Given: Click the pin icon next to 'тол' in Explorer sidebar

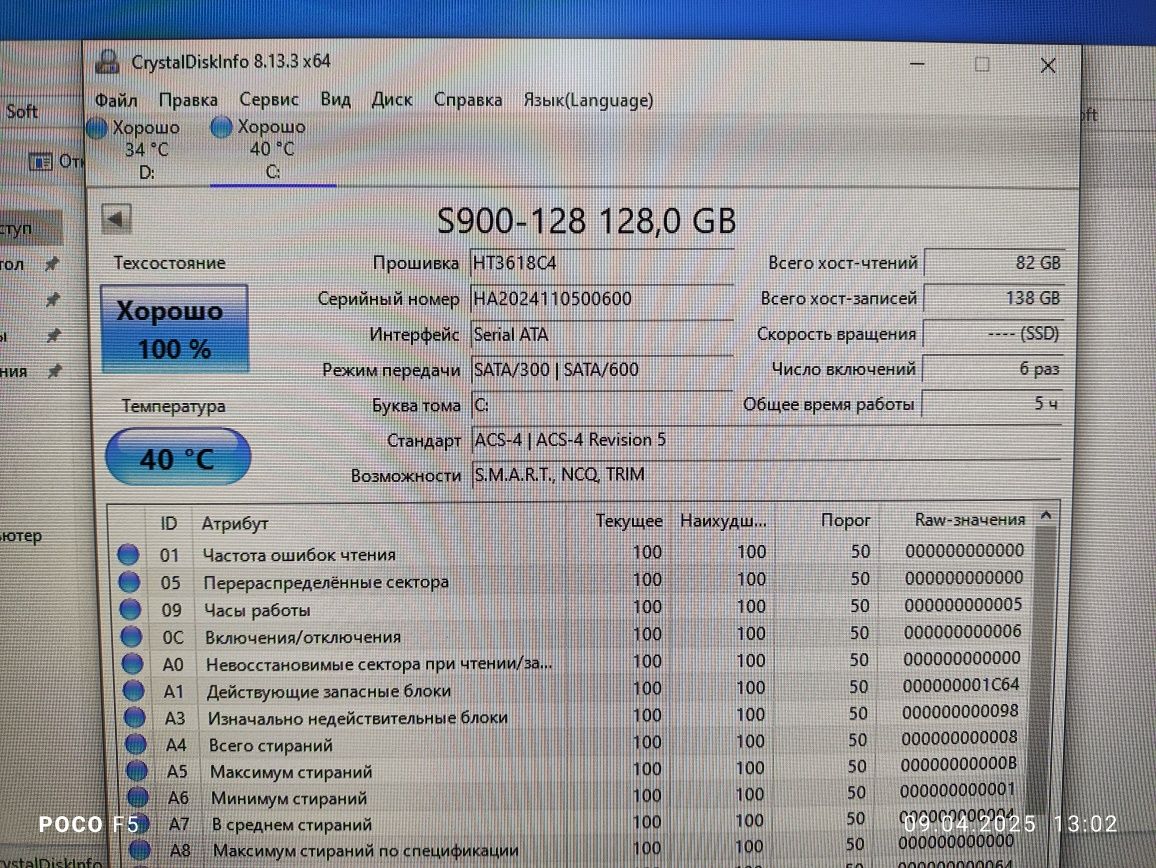Looking at the screenshot, I should coord(52,263).
